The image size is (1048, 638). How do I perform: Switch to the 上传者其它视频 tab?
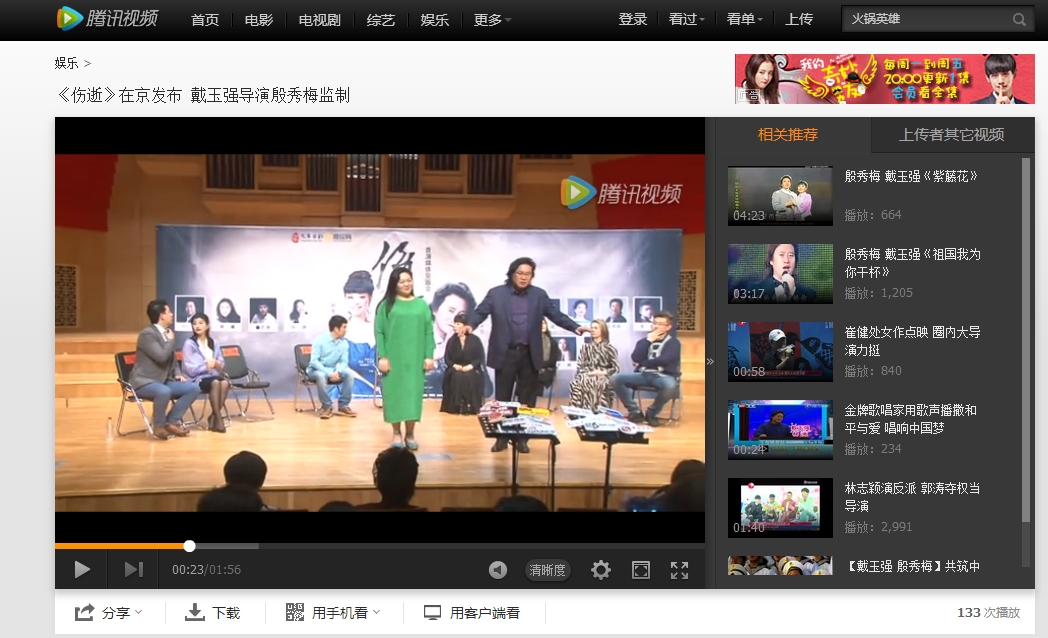954,135
